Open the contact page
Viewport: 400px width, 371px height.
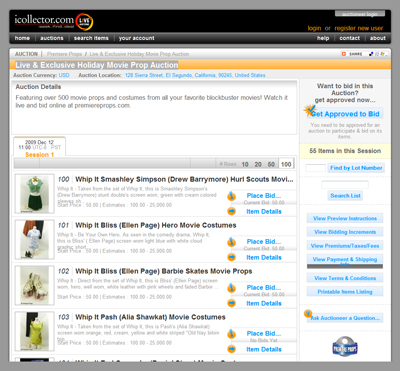pos(349,38)
